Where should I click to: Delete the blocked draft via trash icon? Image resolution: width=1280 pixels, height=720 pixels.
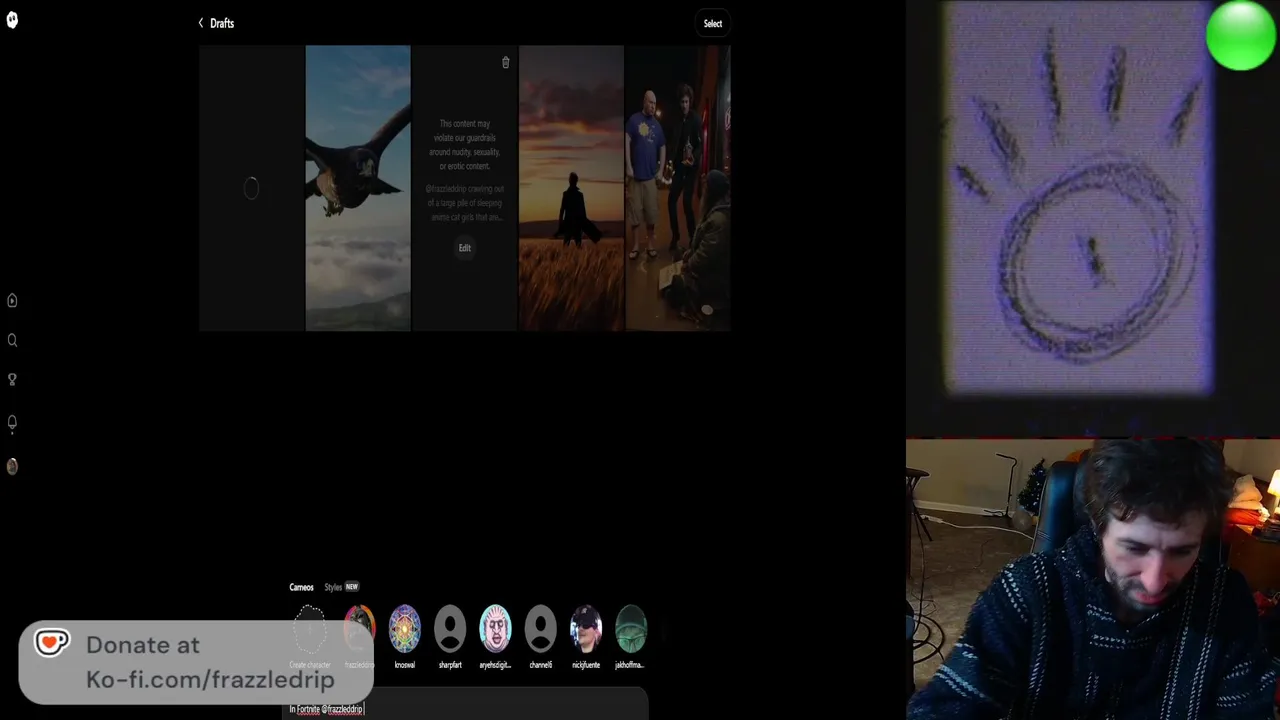(505, 63)
